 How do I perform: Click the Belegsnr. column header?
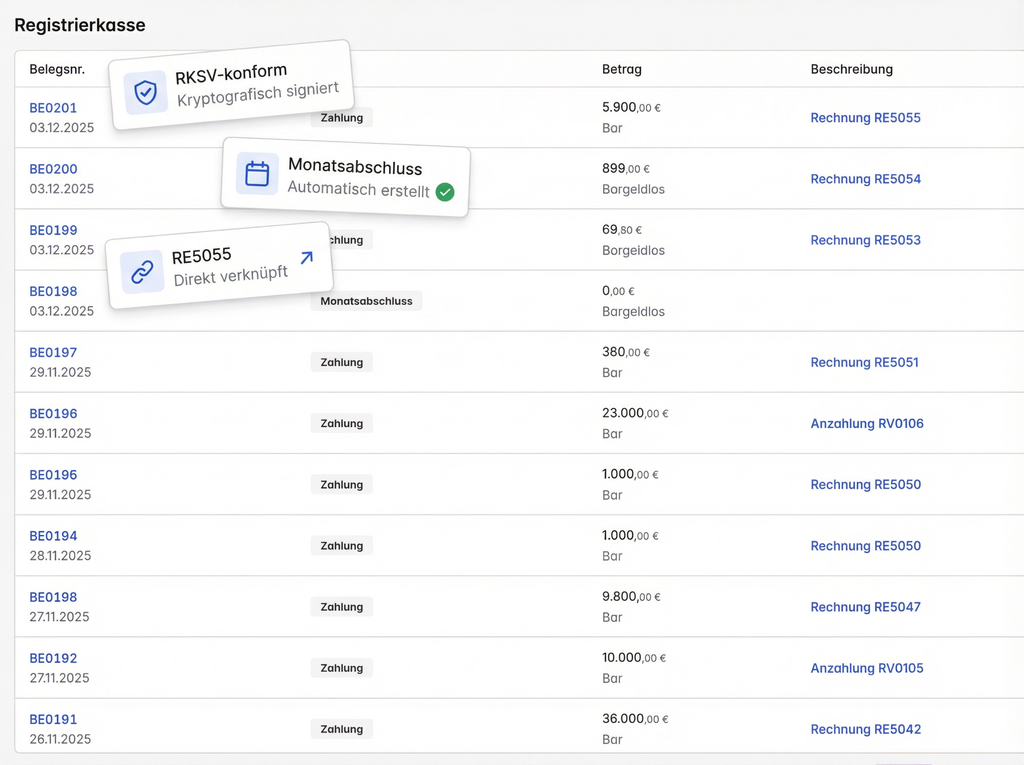coord(57,69)
